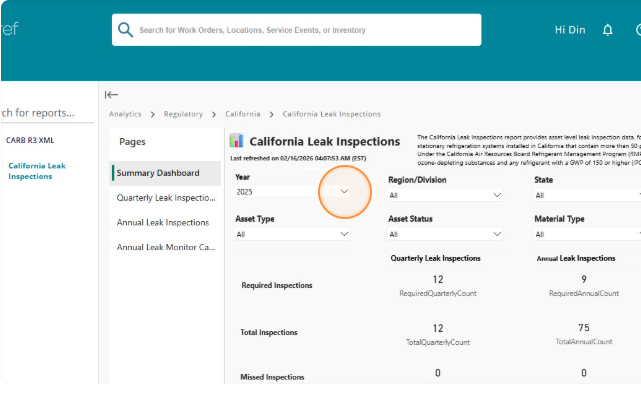Go to California breadcrumb
This screenshot has width=641, height=395.
pyautogui.click(x=243, y=114)
